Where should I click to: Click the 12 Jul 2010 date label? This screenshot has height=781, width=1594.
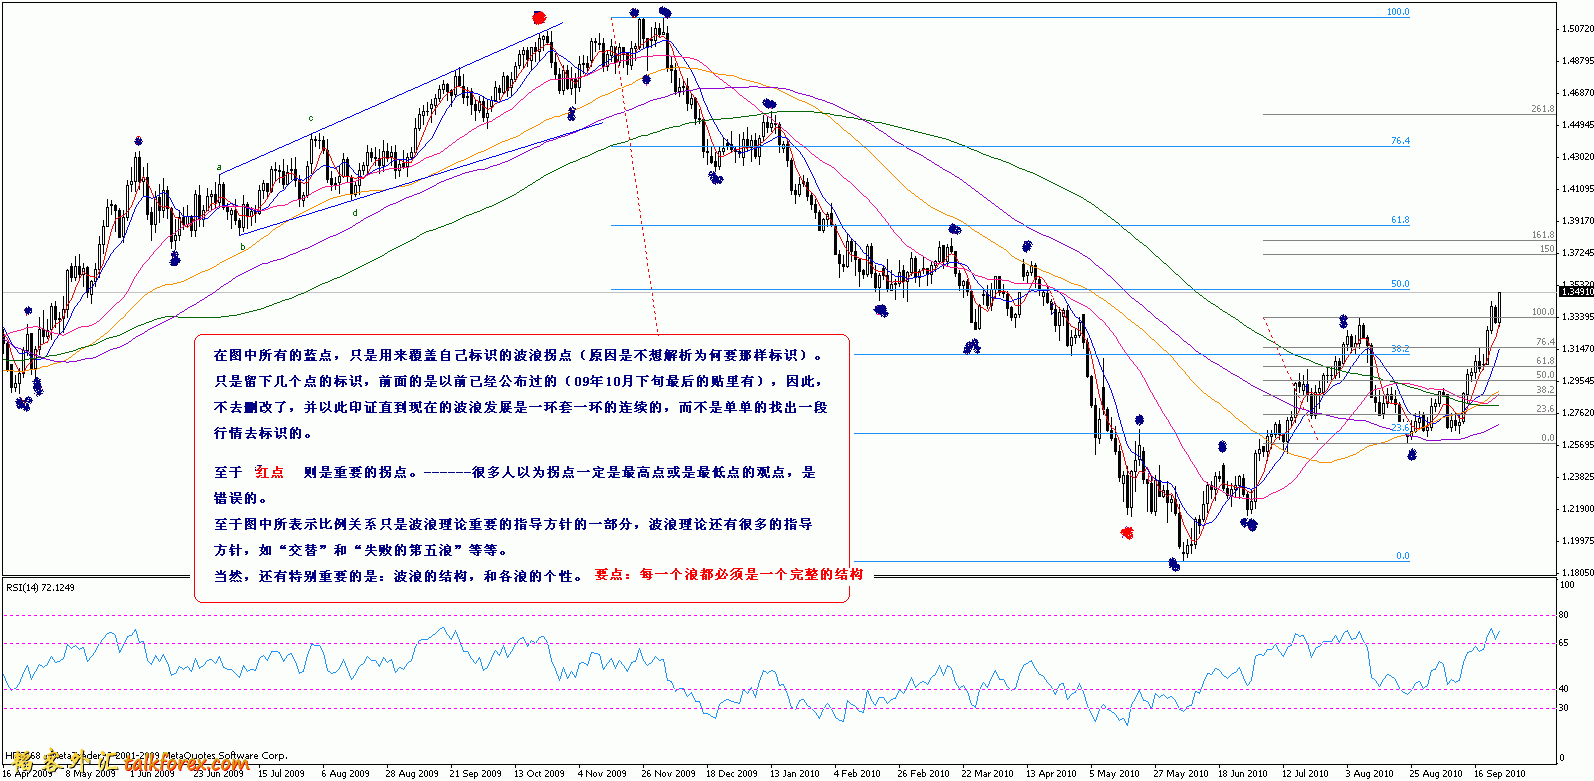coord(1306,773)
